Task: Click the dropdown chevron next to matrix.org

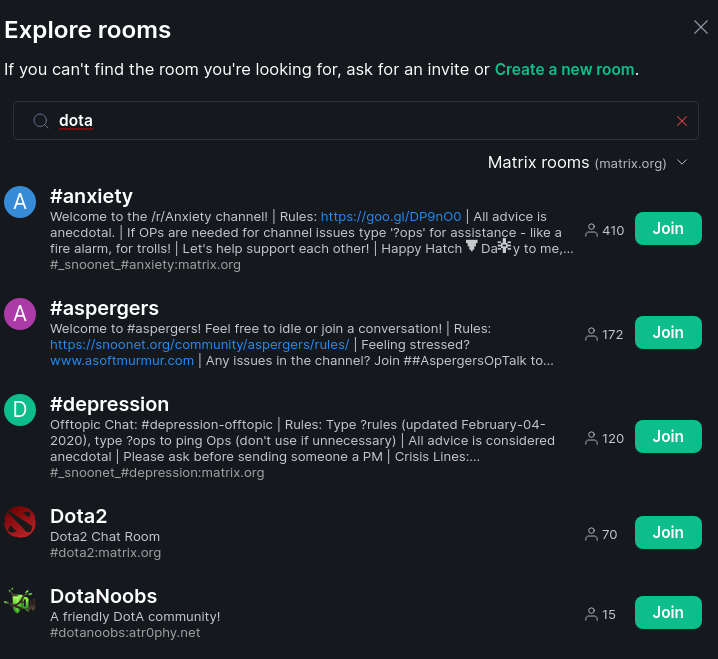Action: (682, 162)
